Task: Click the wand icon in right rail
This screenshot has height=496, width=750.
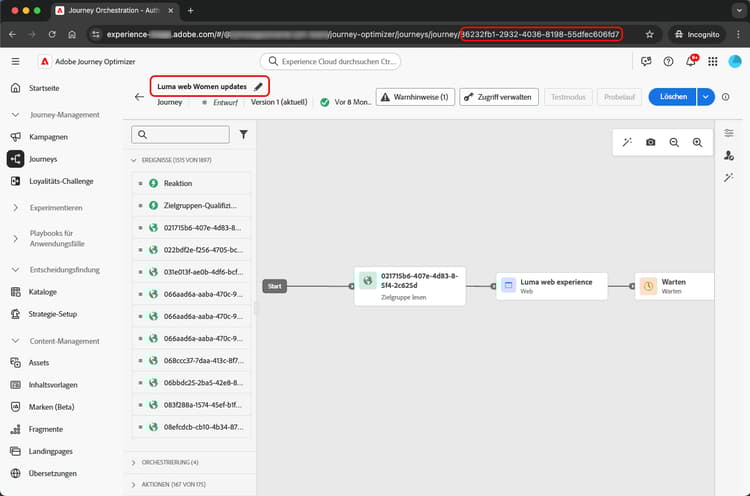Action: (x=728, y=177)
